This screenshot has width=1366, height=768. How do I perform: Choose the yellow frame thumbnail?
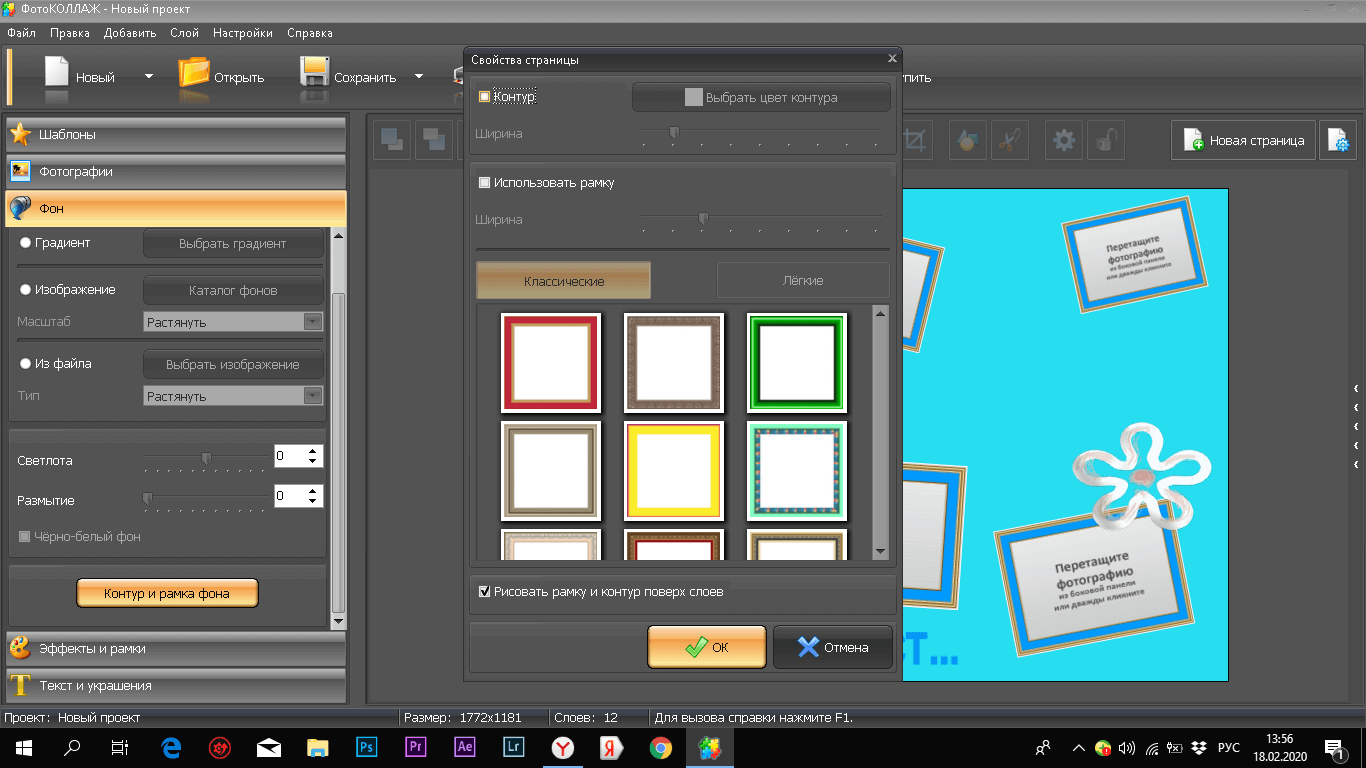pos(674,471)
